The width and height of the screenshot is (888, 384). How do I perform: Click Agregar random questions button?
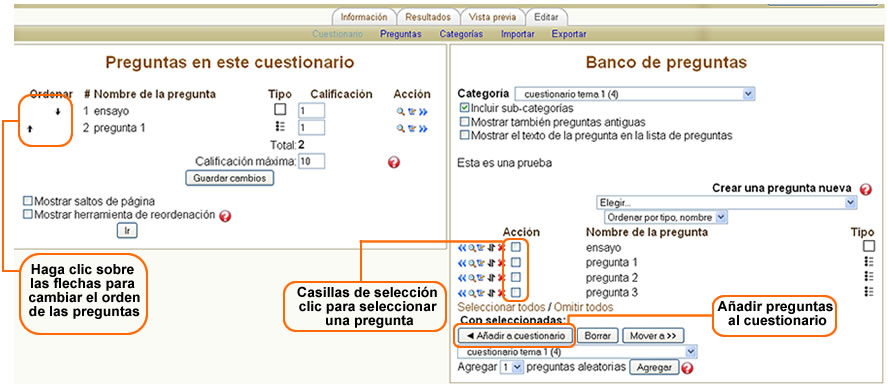pyautogui.click(x=654, y=368)
